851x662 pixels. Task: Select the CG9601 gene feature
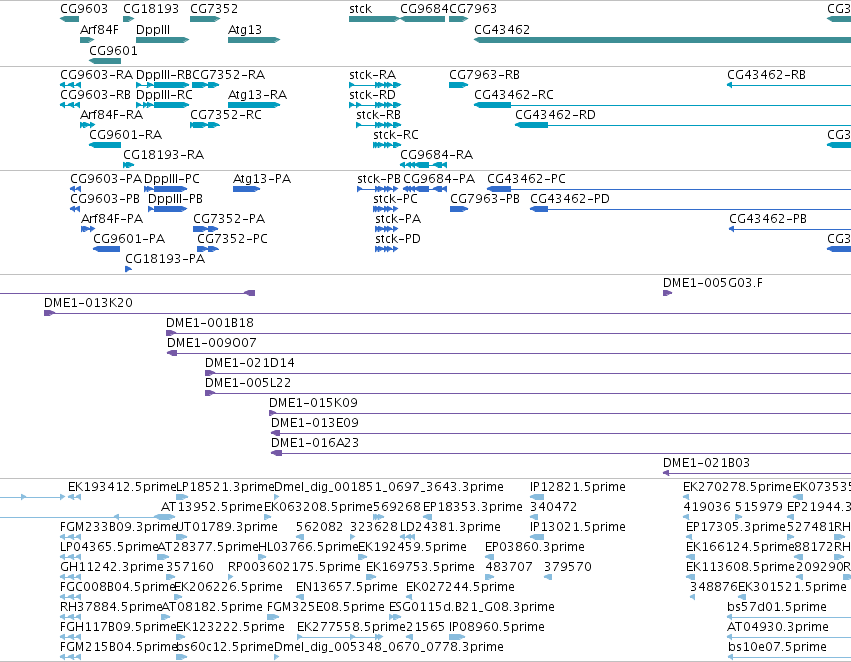(x=105, y=61)
